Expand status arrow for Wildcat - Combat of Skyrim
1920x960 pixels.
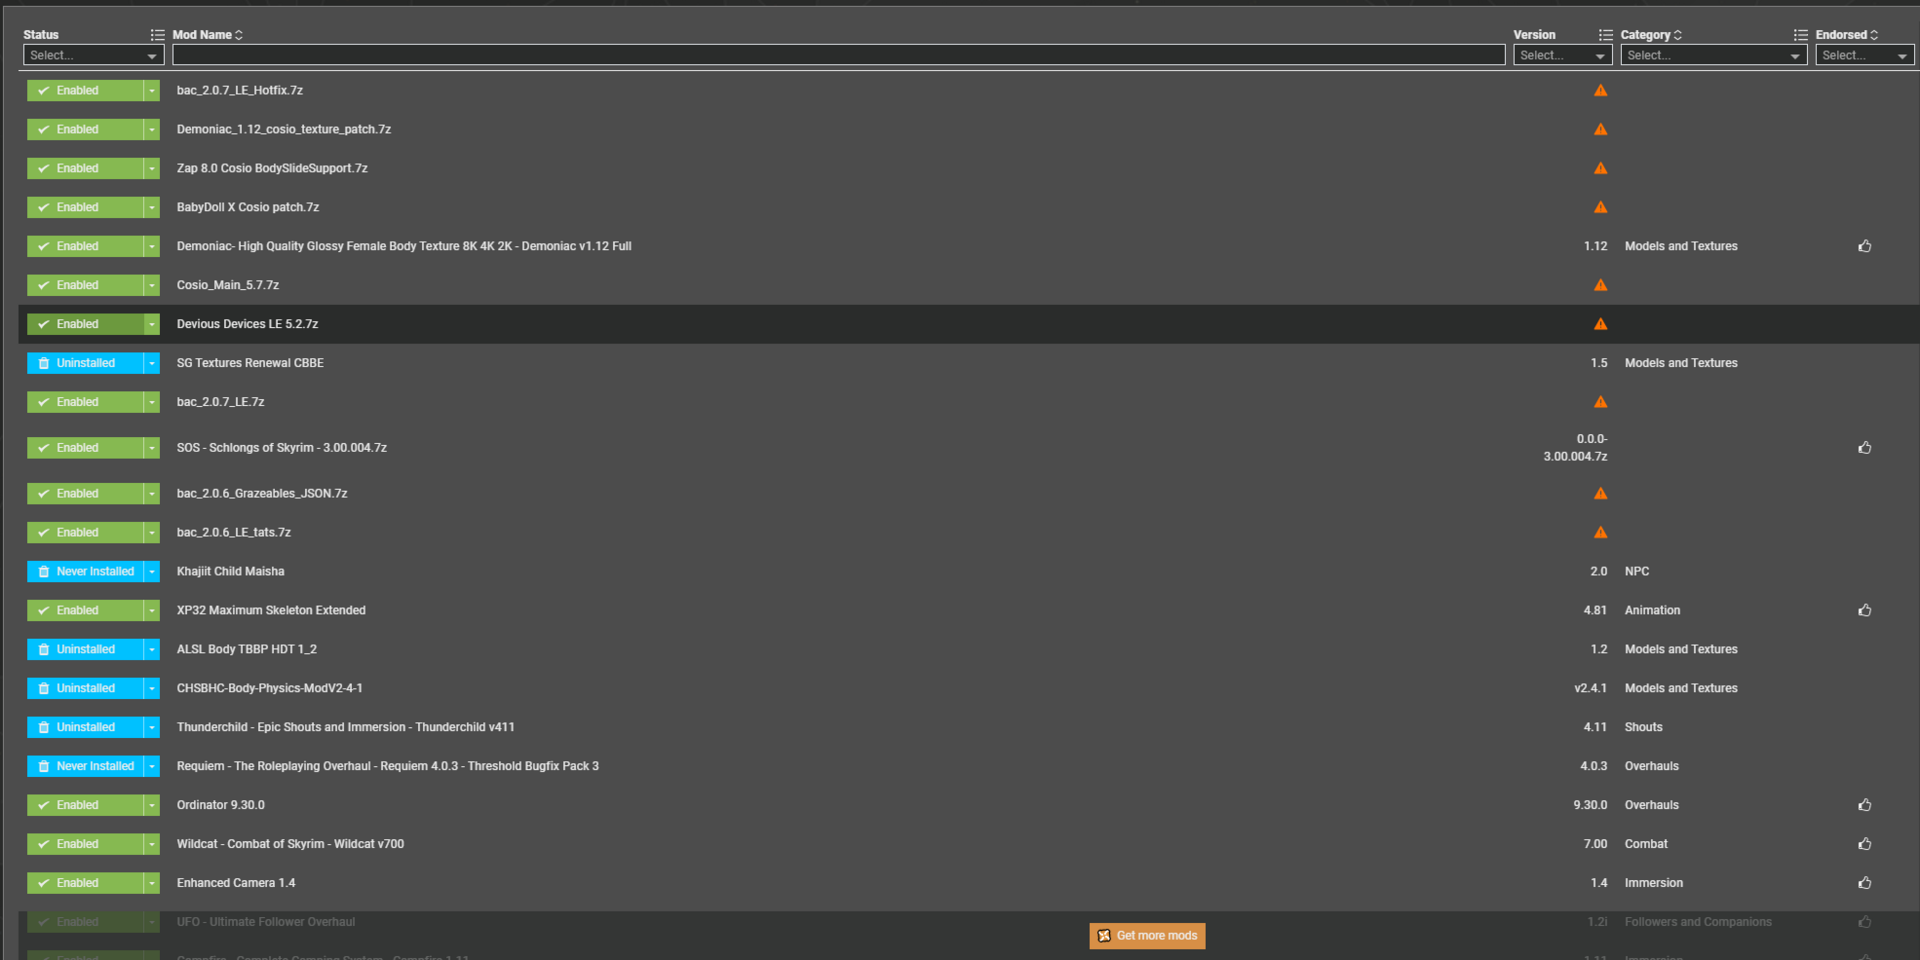pos(152,844)
